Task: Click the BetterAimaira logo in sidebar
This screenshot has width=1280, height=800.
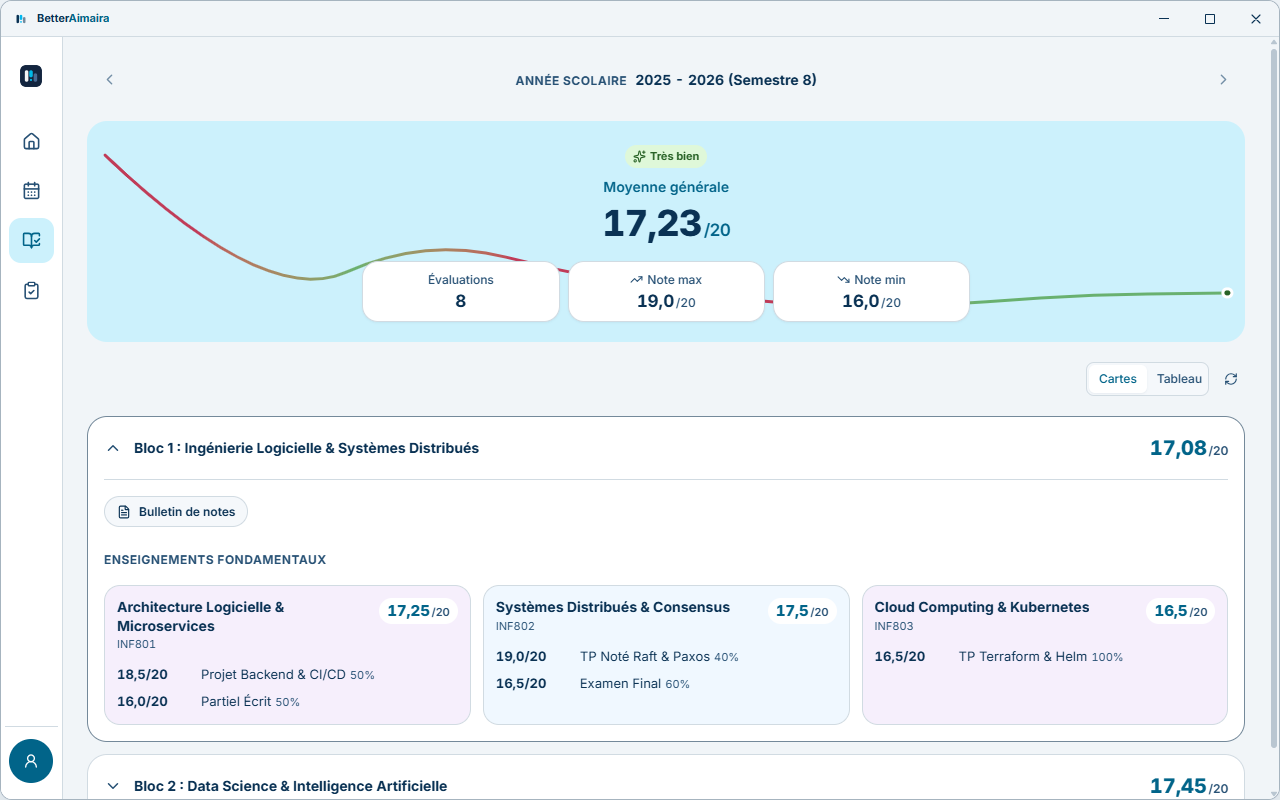Action: coord(31,76)
